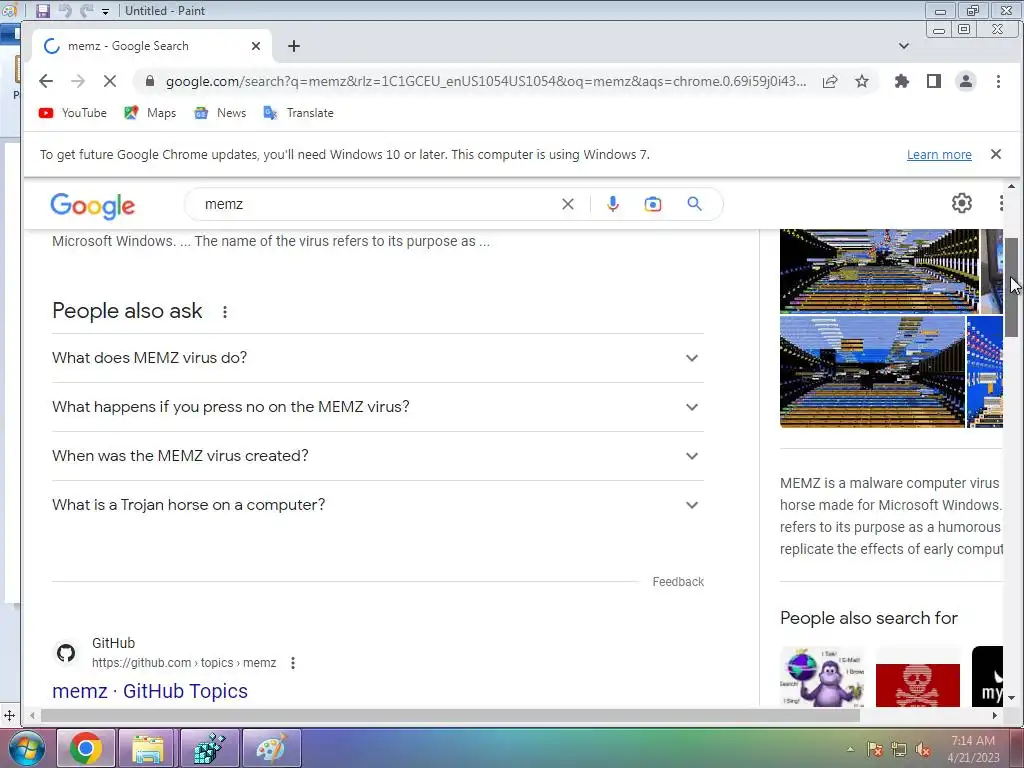Open the News bookmark
The width and height of the screenshot is (1024, 768).
[x=220, y=113]
